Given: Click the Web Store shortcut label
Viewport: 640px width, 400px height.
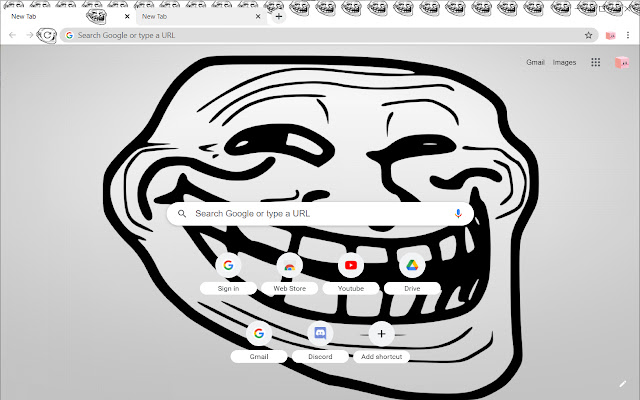Looking at the screenshot, I should (289, 288).
